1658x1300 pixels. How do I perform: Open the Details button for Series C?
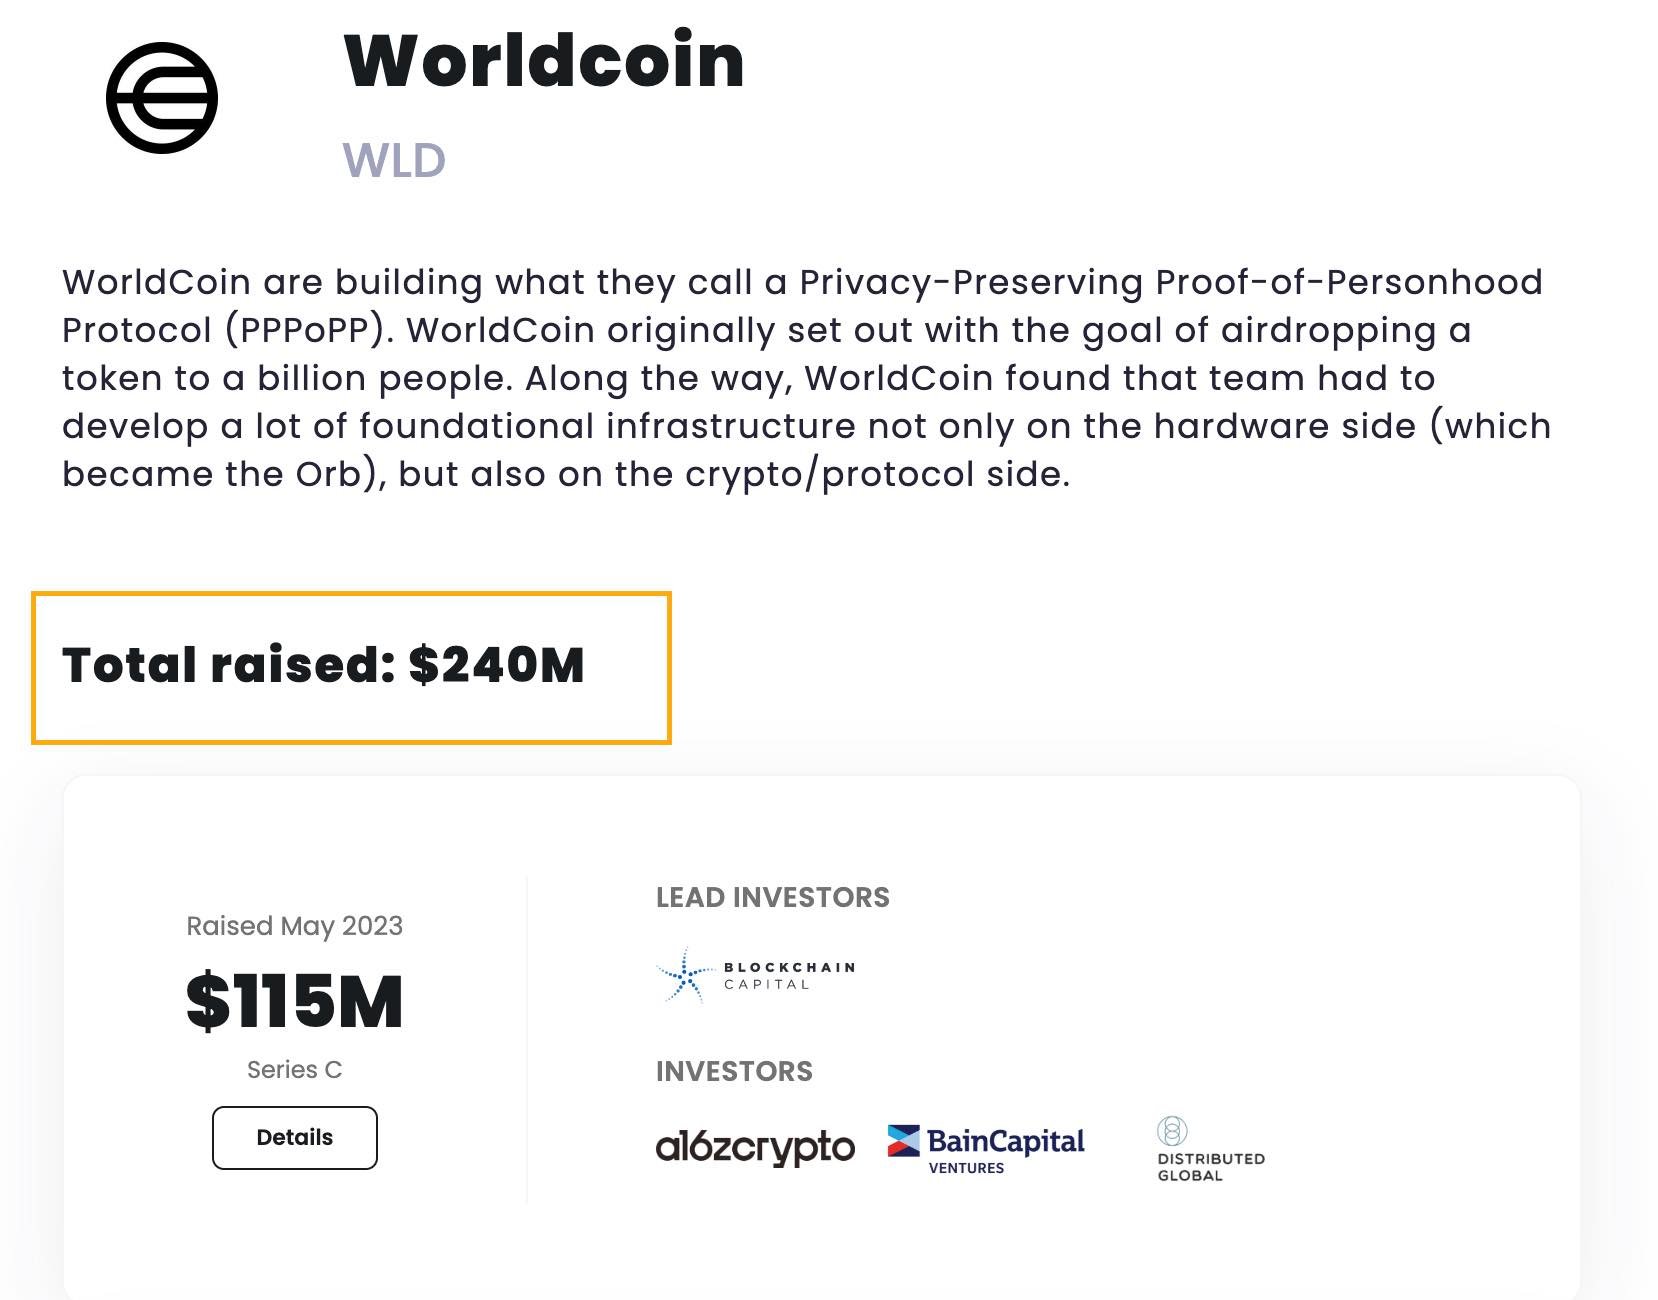294,1137
